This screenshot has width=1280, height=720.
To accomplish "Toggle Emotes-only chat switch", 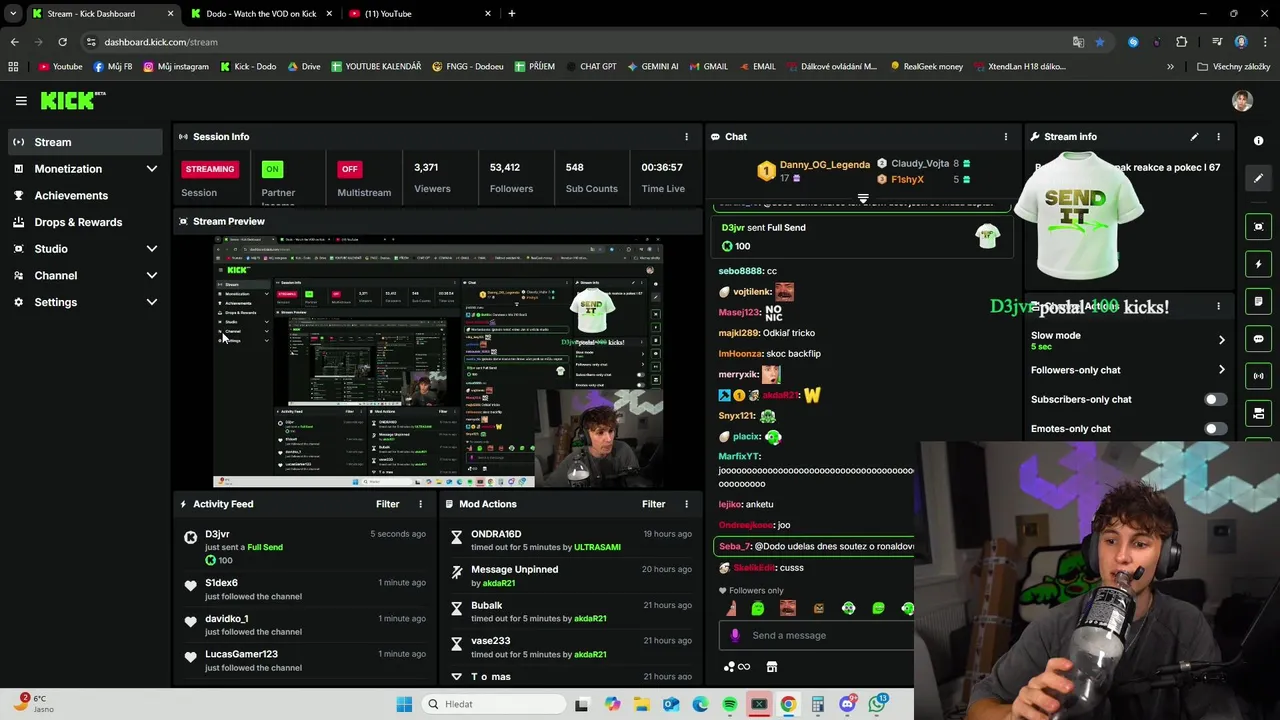I will pyautogui.click(x=1215, y=429).
